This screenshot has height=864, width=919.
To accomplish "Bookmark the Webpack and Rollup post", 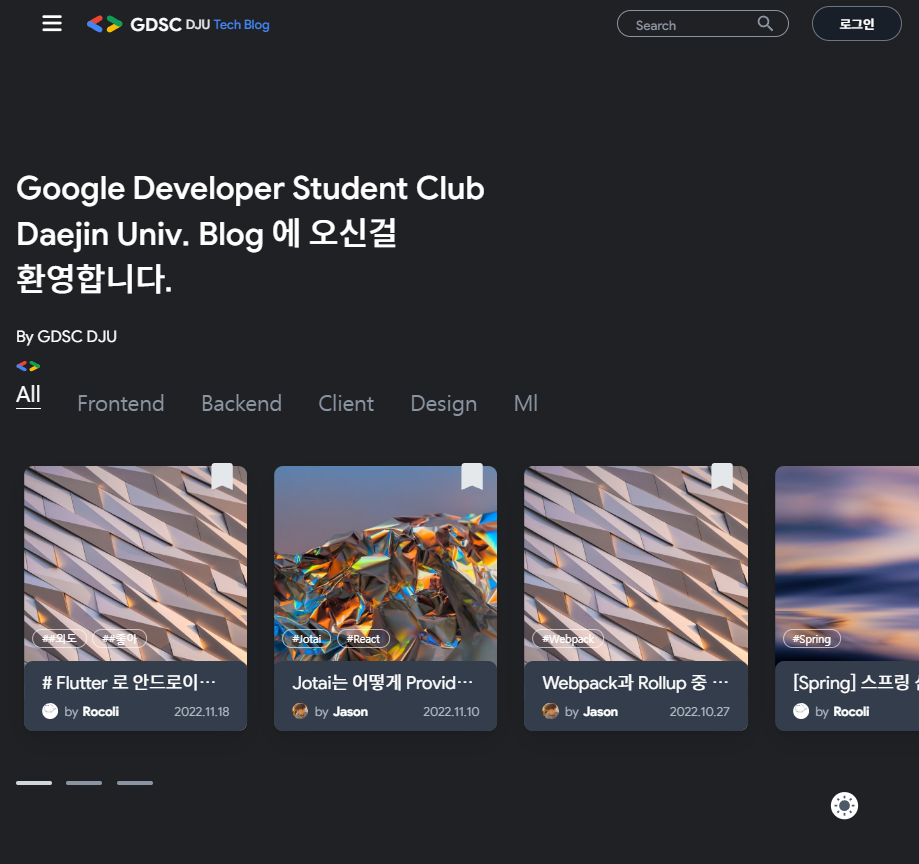I will pos(722,477).
